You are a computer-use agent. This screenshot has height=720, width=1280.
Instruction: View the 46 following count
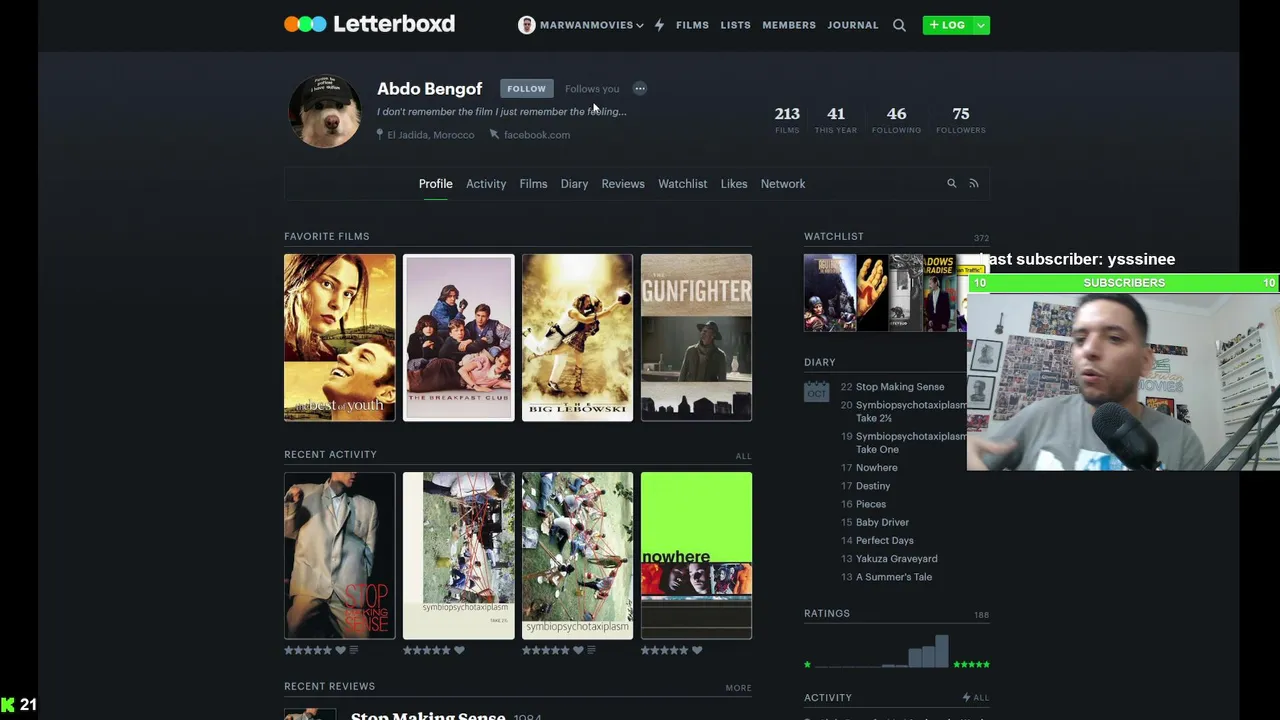(x=896, y=119)
